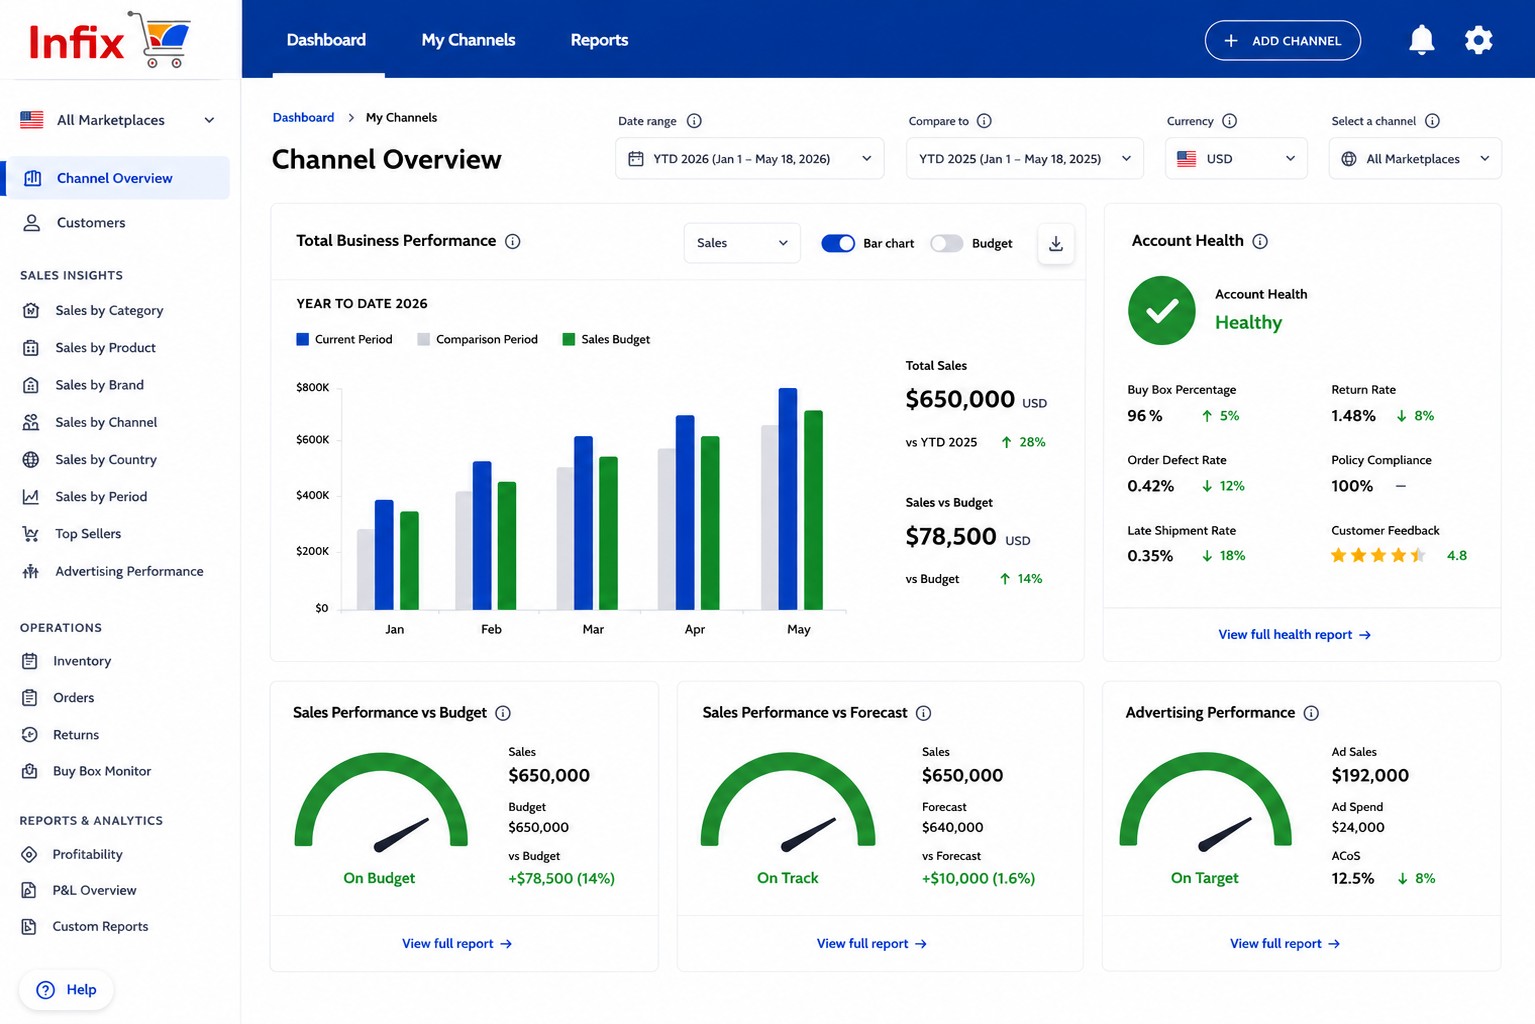Image resolution: width=1535 pixels, height=1024 pixels.
Task: Click the Profitability diamond icon
Action: pyautogui.click(x=30, y=855)
